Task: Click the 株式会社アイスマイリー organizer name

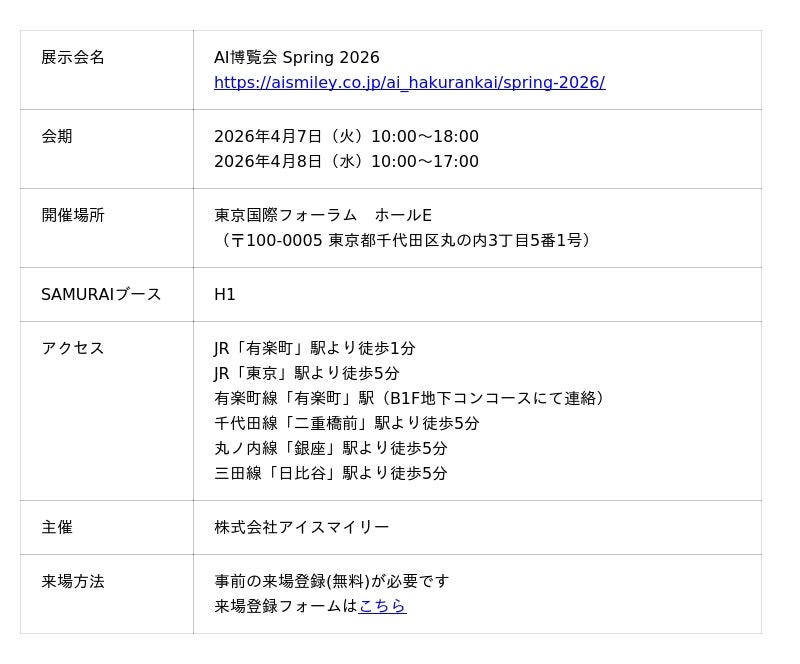Action: [302, 528]
